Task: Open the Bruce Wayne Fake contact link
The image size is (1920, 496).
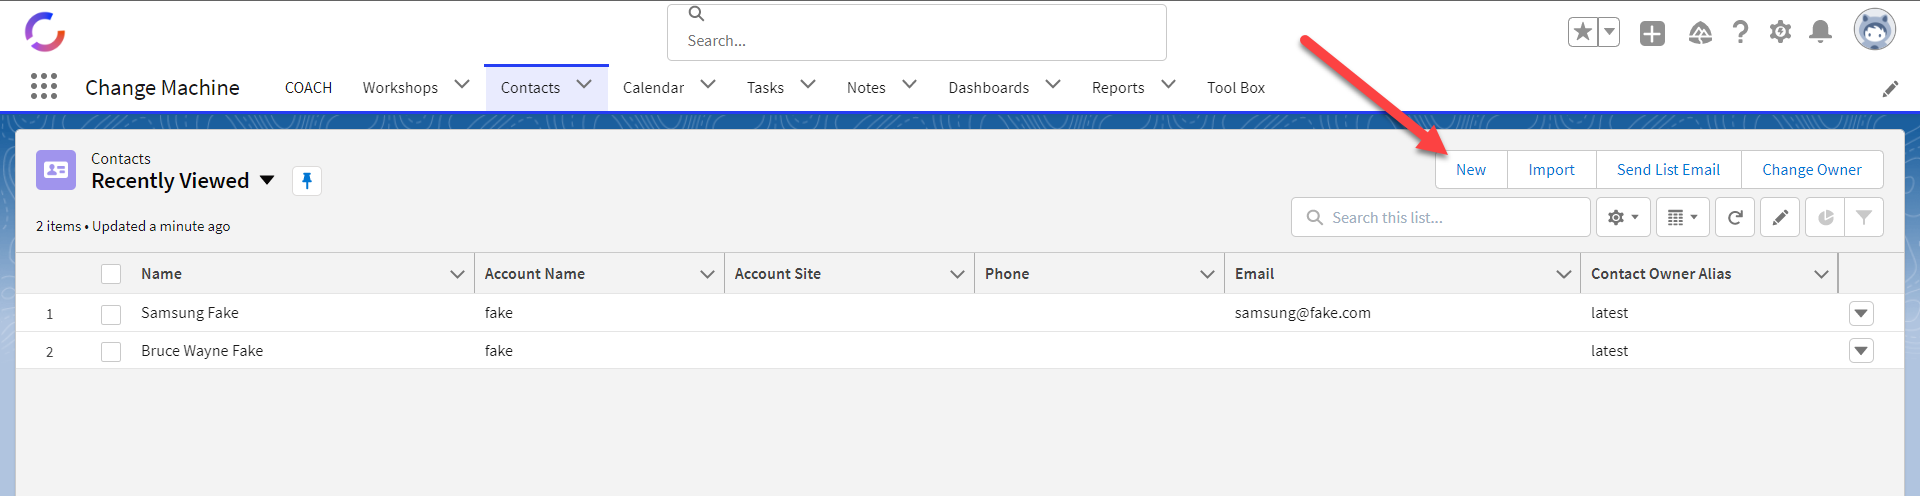Action: click(202, 351)
